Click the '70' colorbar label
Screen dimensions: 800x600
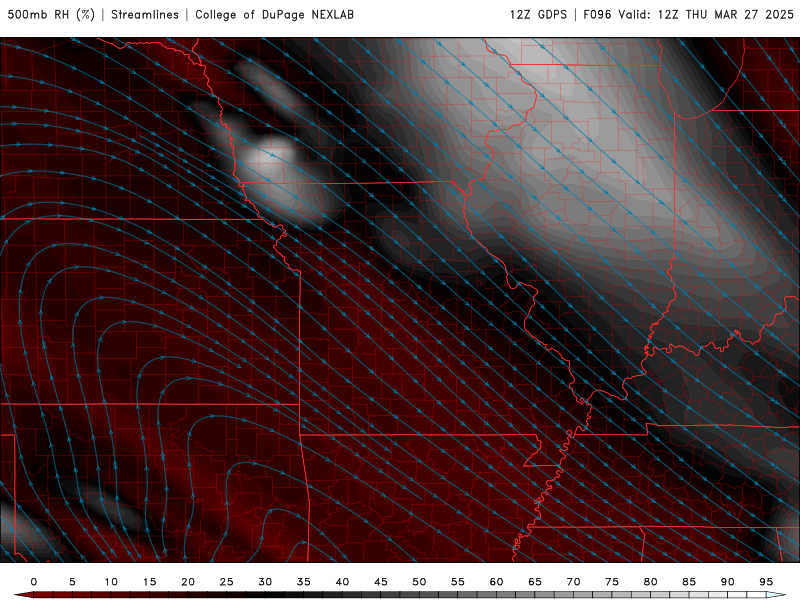(573, 582)
